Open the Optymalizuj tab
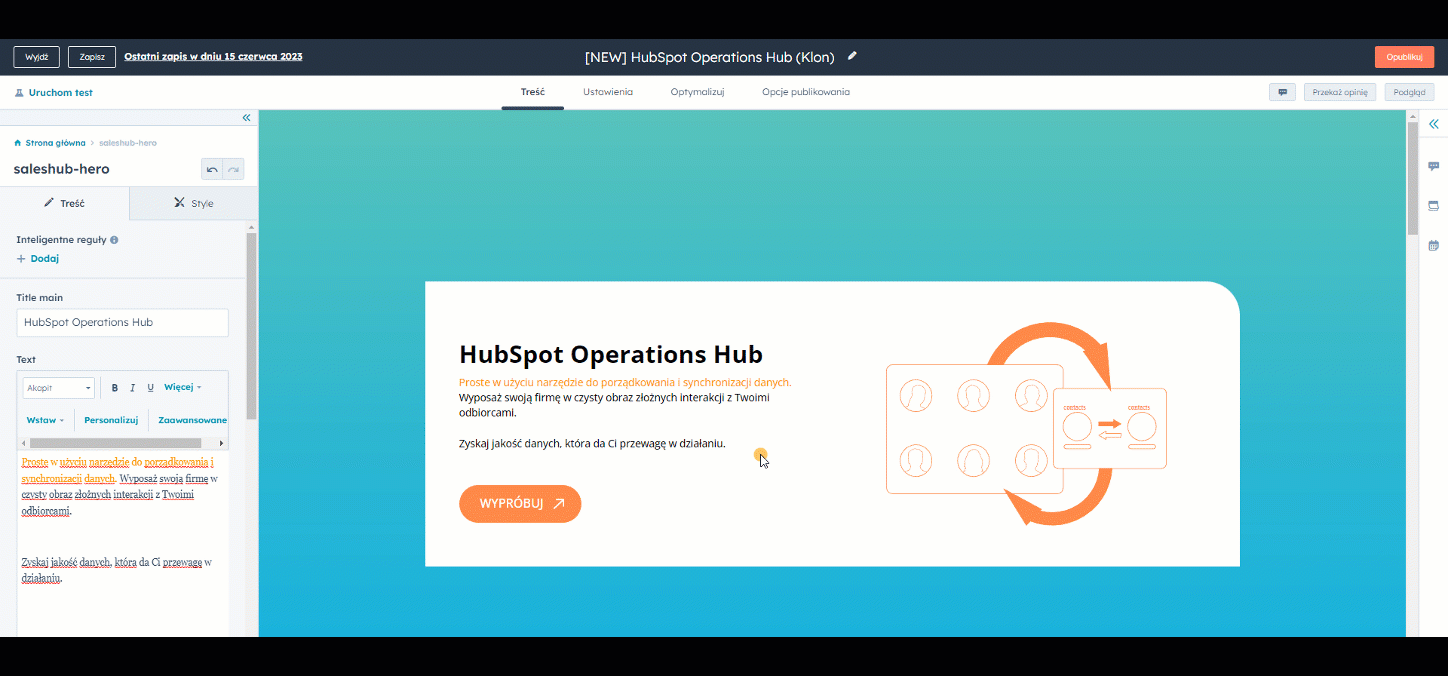 [x=697, y=92]
